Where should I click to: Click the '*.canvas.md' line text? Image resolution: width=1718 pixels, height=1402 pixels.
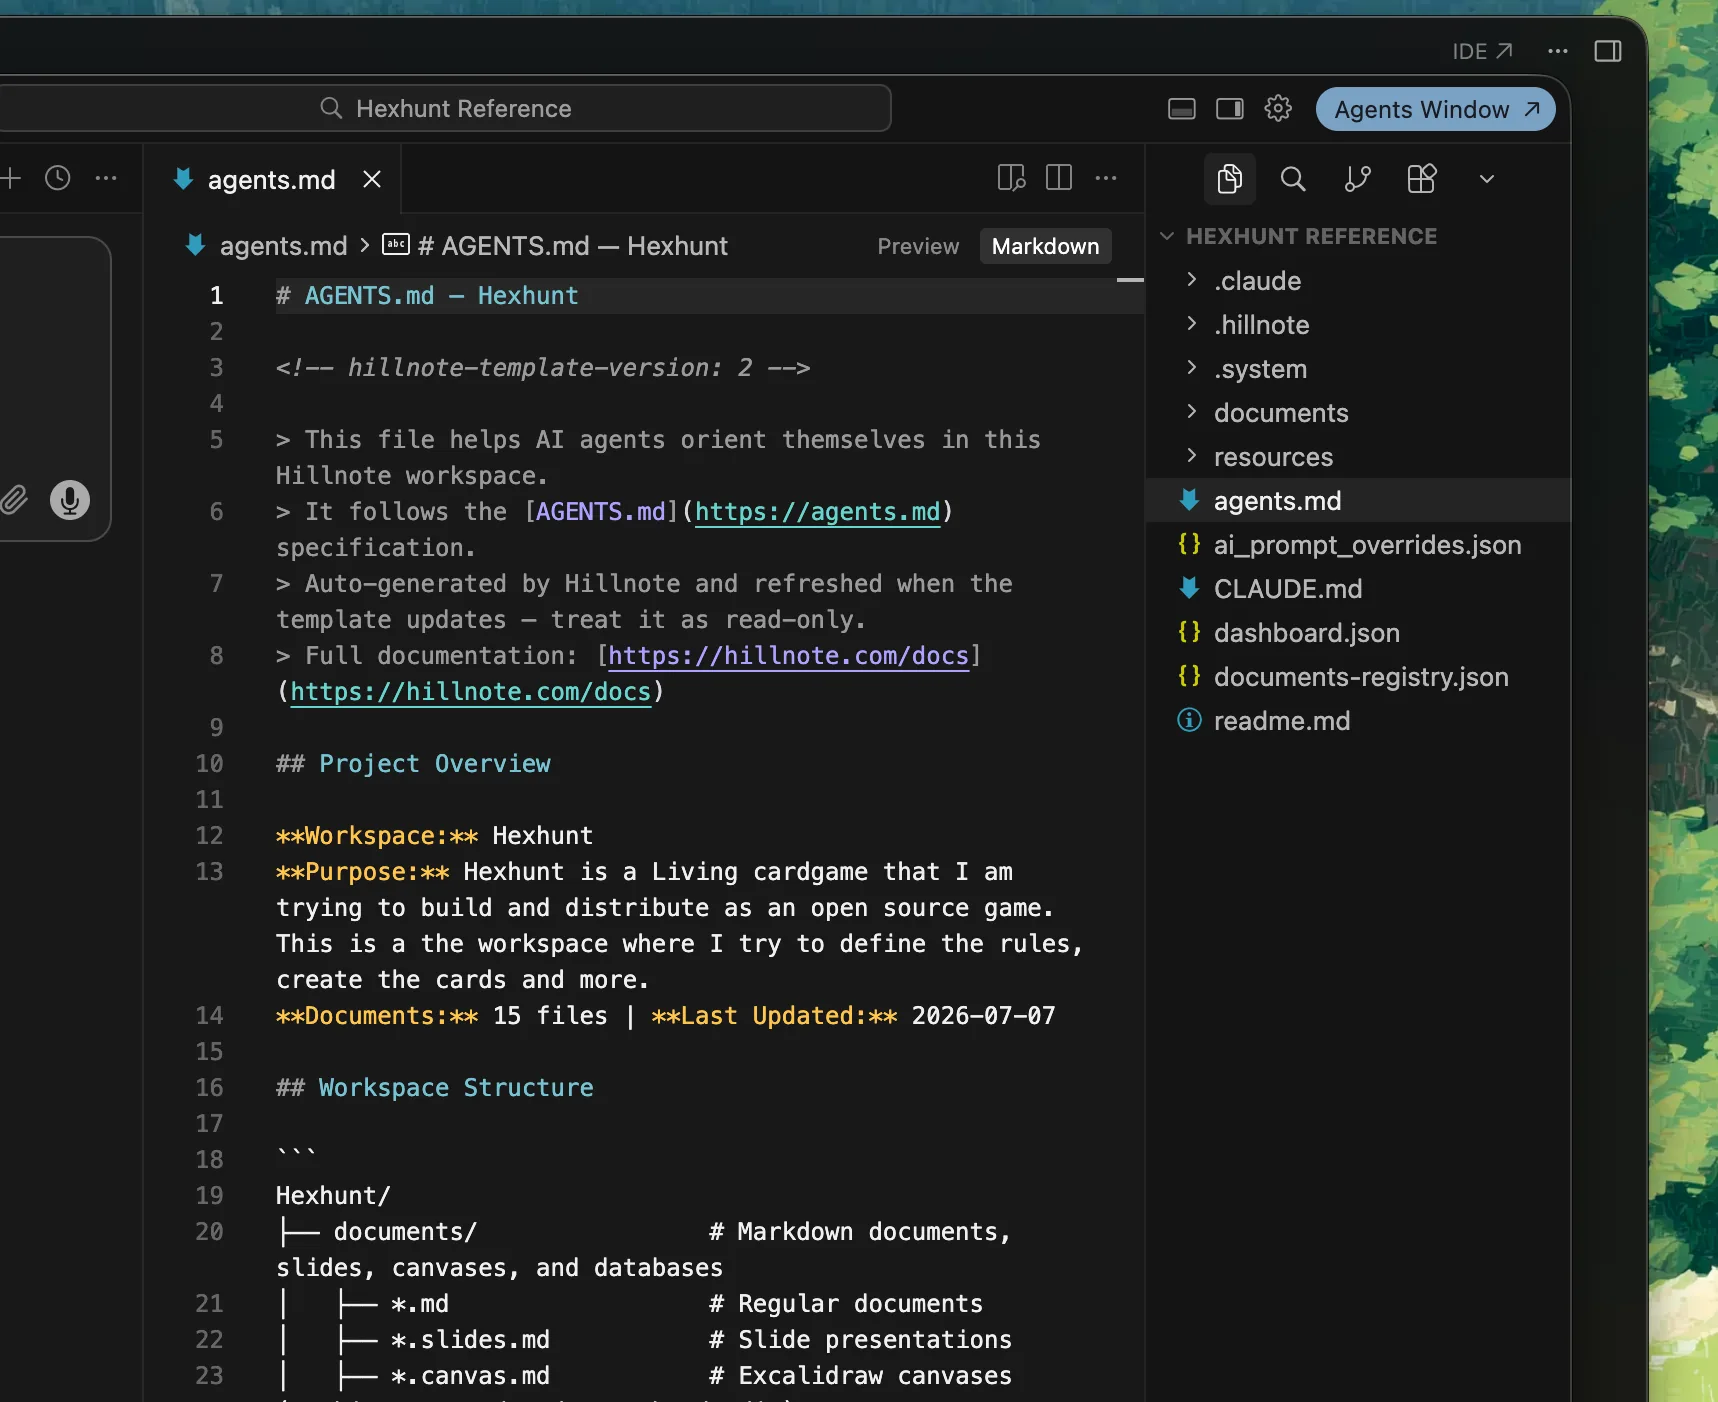click(470, 1376)
